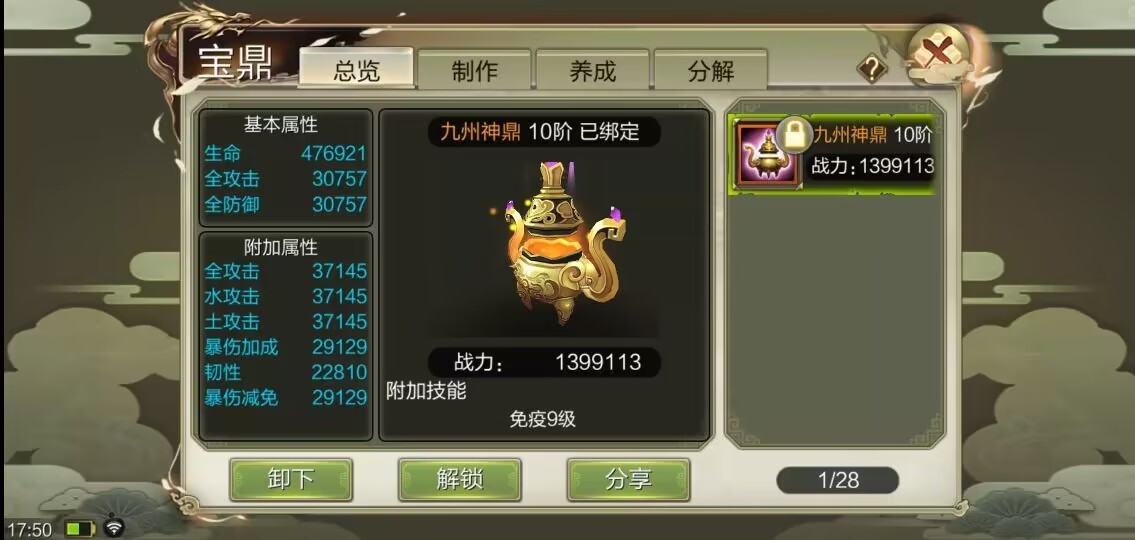This screenshot has height=540, width=1135.
Task: Select the 总览 tab
Action: pyautogui.click(x=357, y=69)
